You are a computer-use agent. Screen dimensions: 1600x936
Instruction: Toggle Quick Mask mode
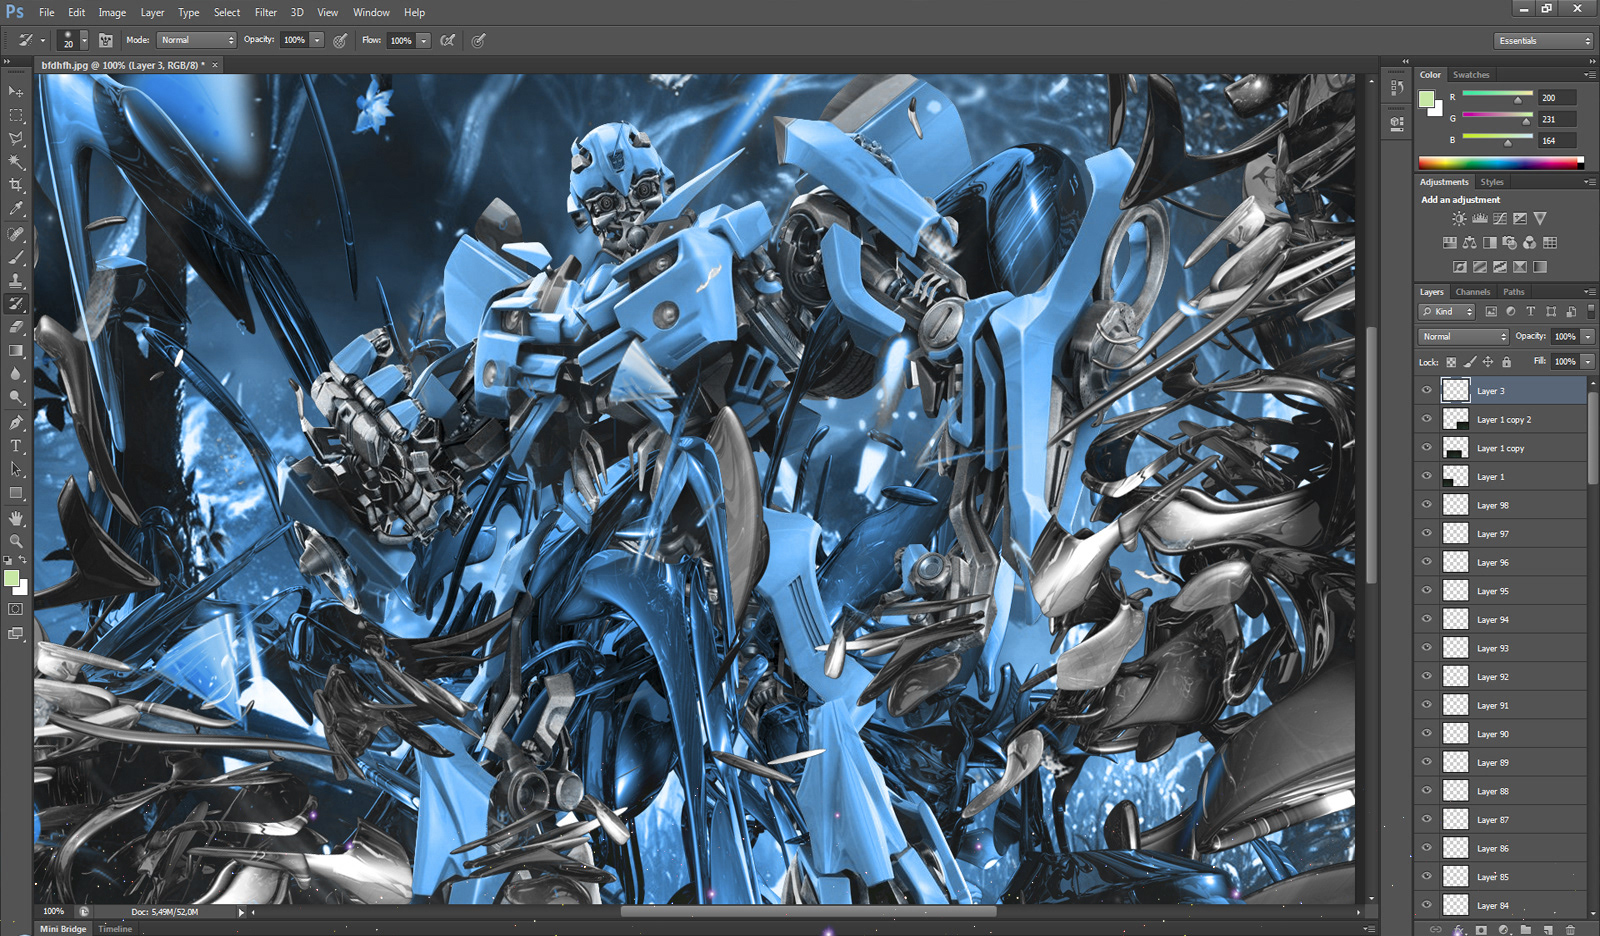tap(16, 608)
